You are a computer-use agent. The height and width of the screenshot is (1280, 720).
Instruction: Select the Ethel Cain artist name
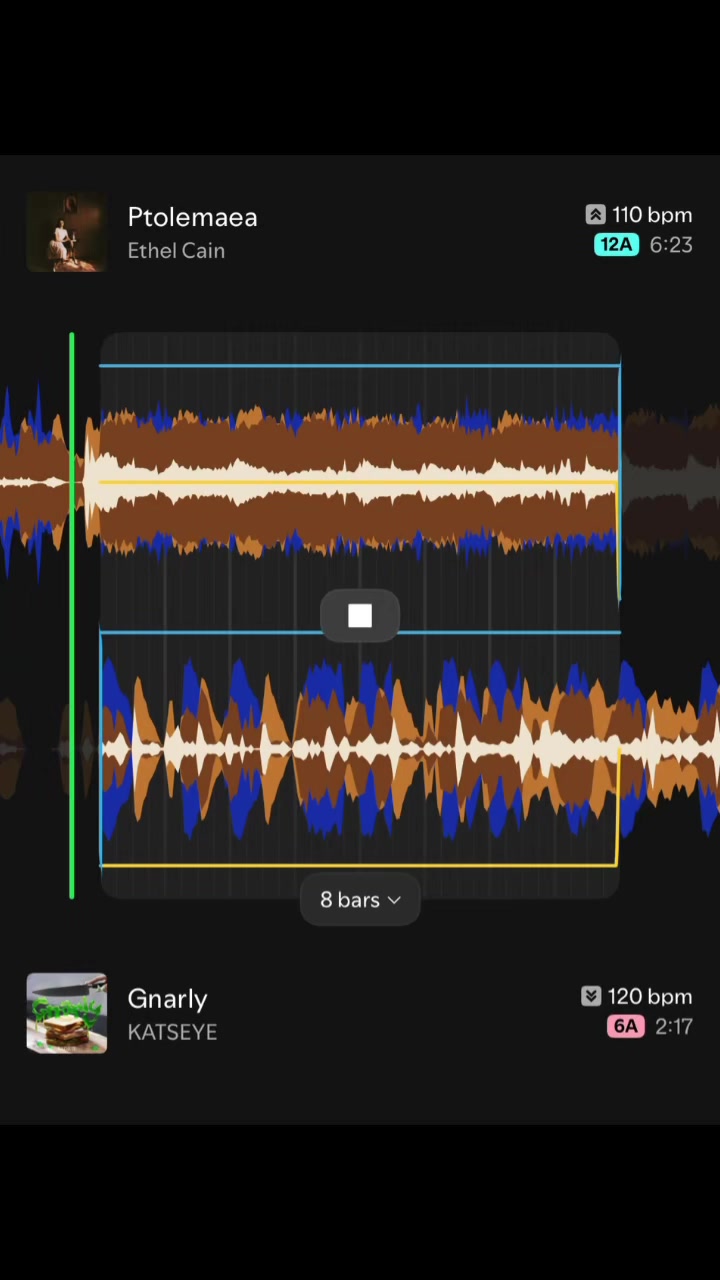tap(176, 251)
